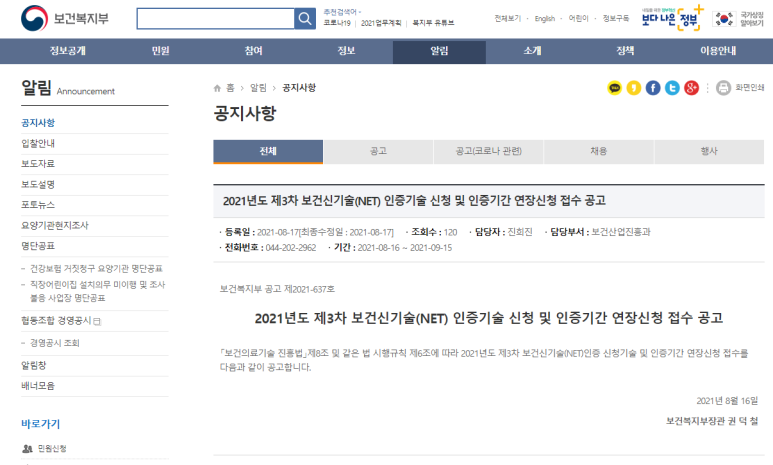773x465 pixels.
Task: Open the 참여 menu
Action: click(x=253, y=51)
